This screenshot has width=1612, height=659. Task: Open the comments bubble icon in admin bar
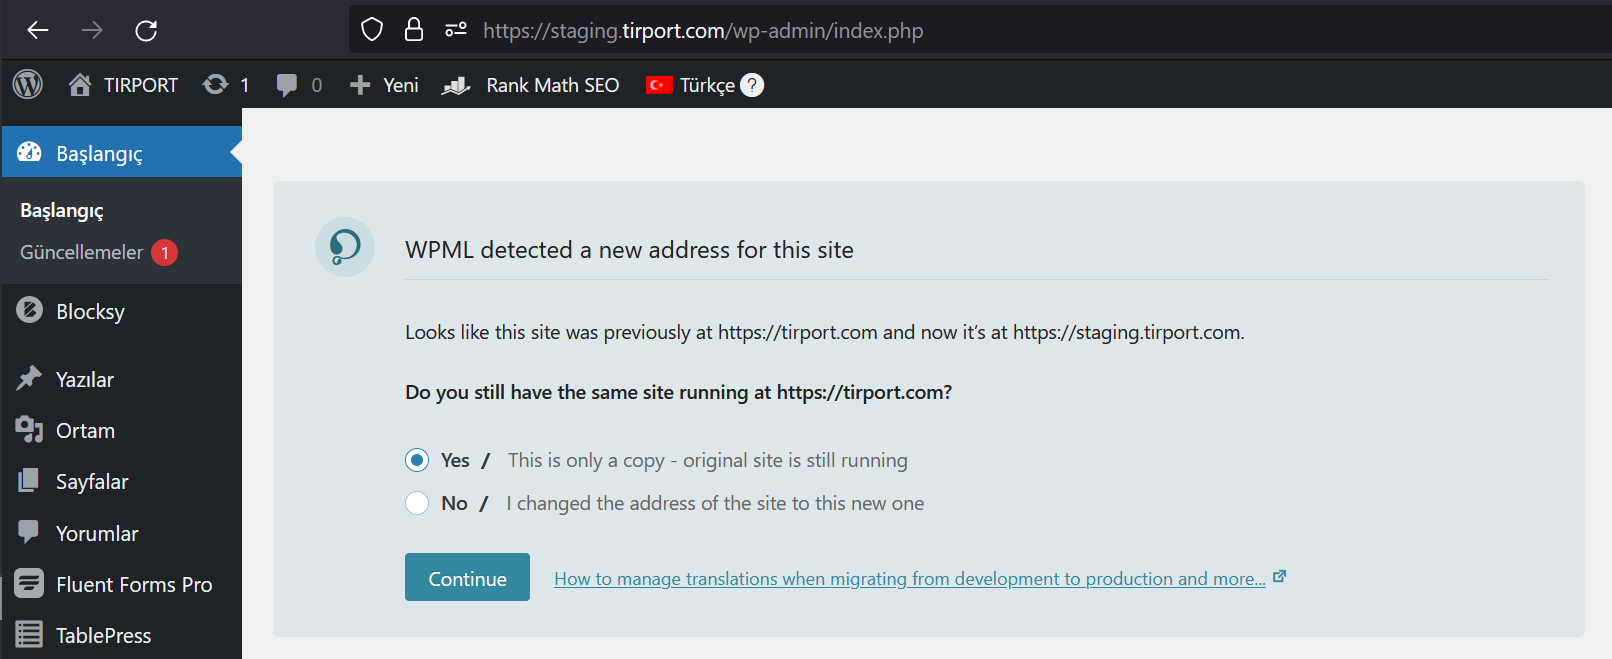tap(287, 85)
